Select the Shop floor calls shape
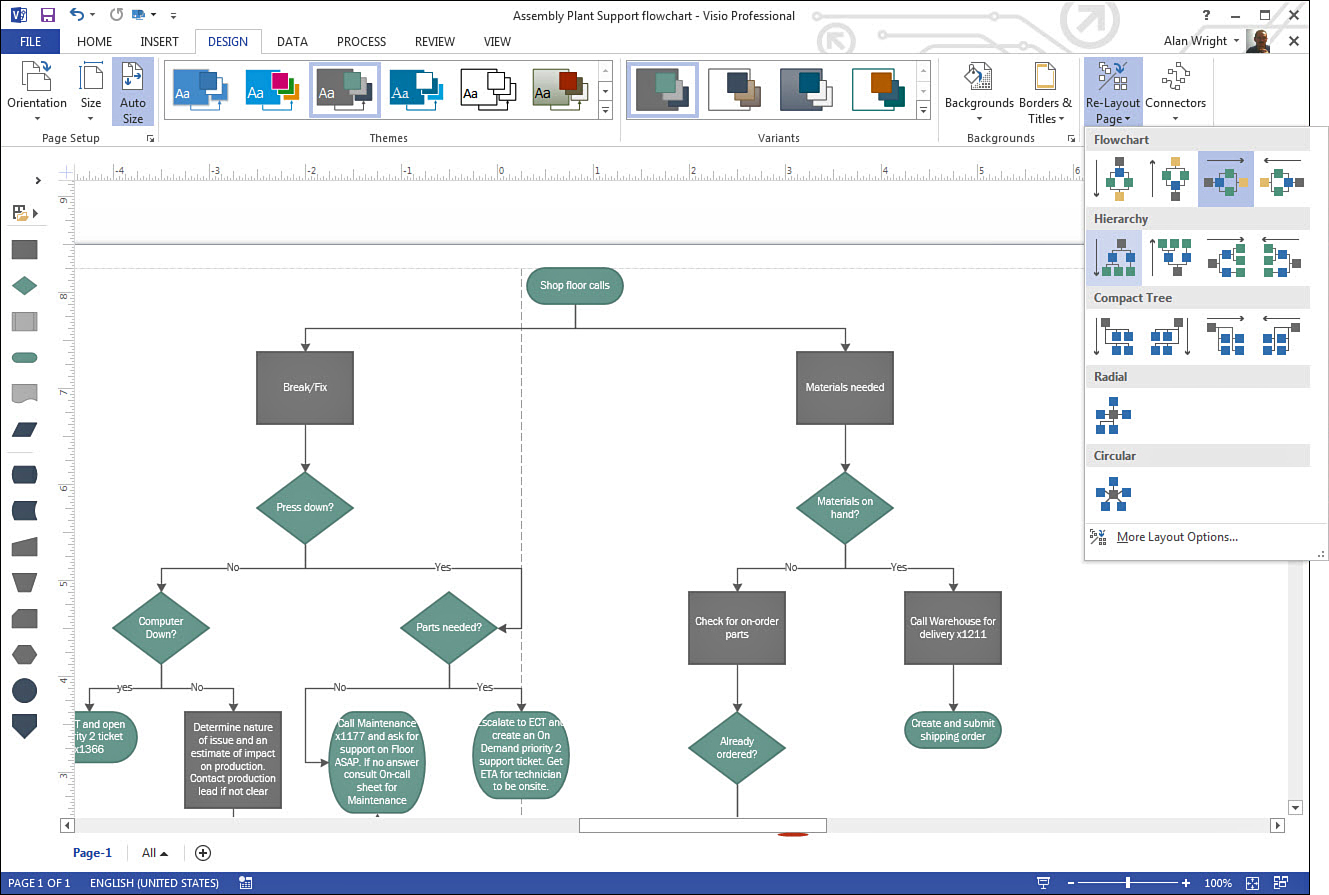The width and height of the screenshot is (1329, 895). 575,285
